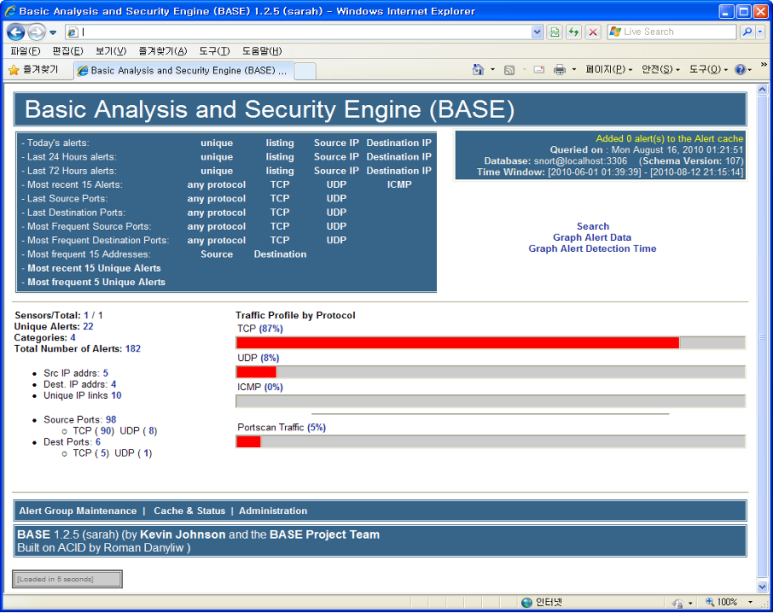Click the Graph Alert Data link
This screenshot has width=773, height=613.
(592, 238)
